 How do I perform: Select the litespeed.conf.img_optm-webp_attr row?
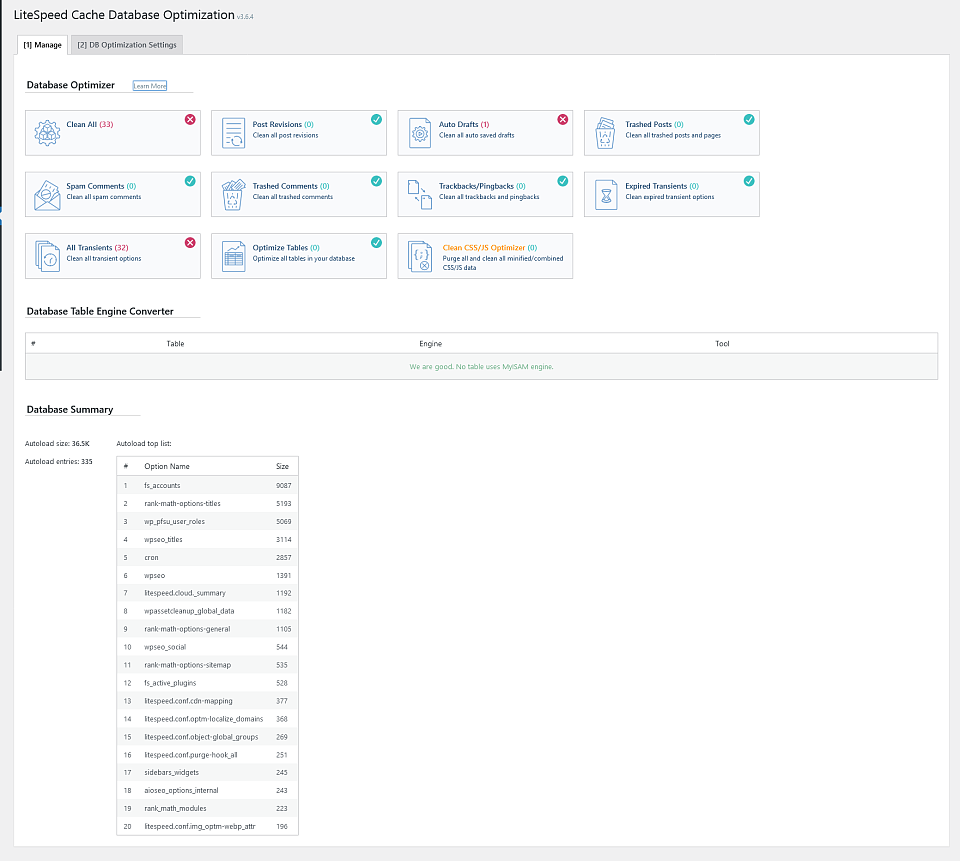(x=208, y=826)
